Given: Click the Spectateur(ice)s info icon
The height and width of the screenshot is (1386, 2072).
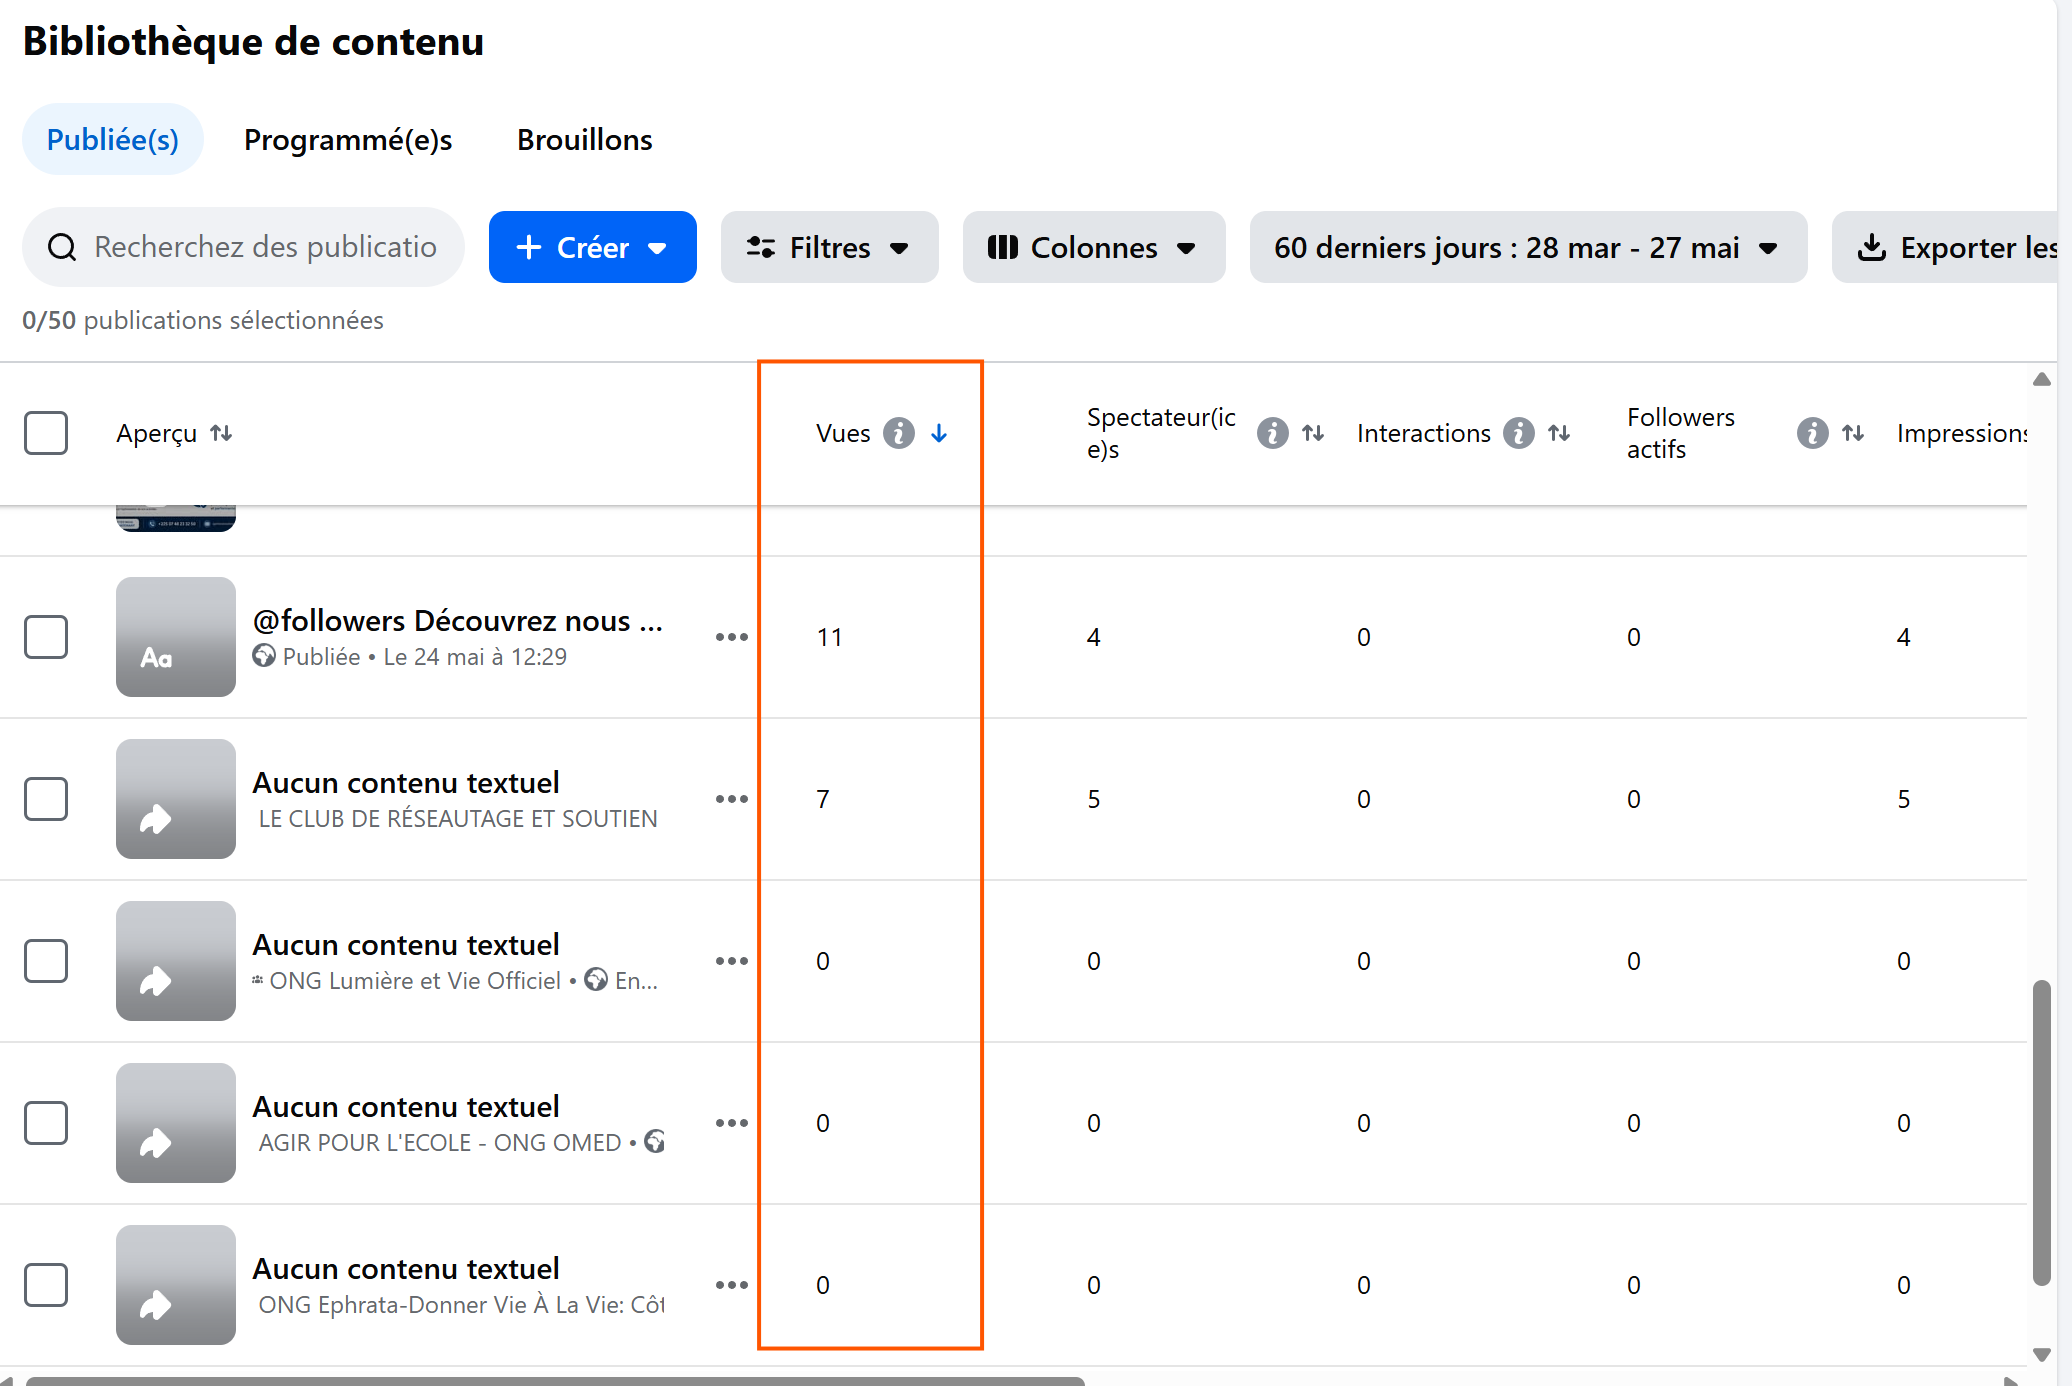Looking at the screenshot, I should click(x=1273, y=433).
